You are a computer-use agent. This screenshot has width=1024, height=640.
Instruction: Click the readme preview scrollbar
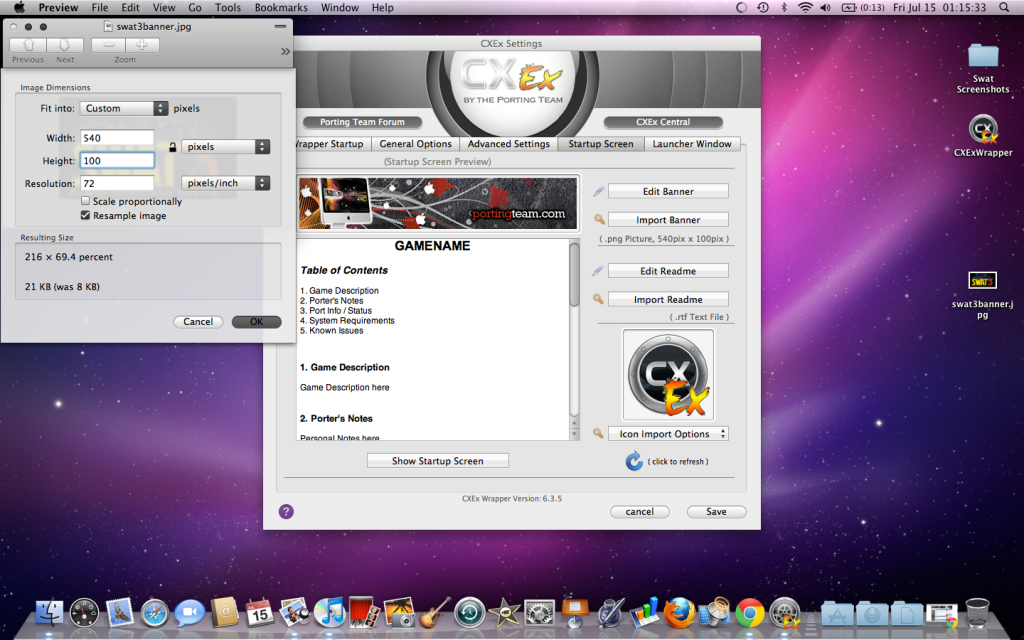coord(574,340)
